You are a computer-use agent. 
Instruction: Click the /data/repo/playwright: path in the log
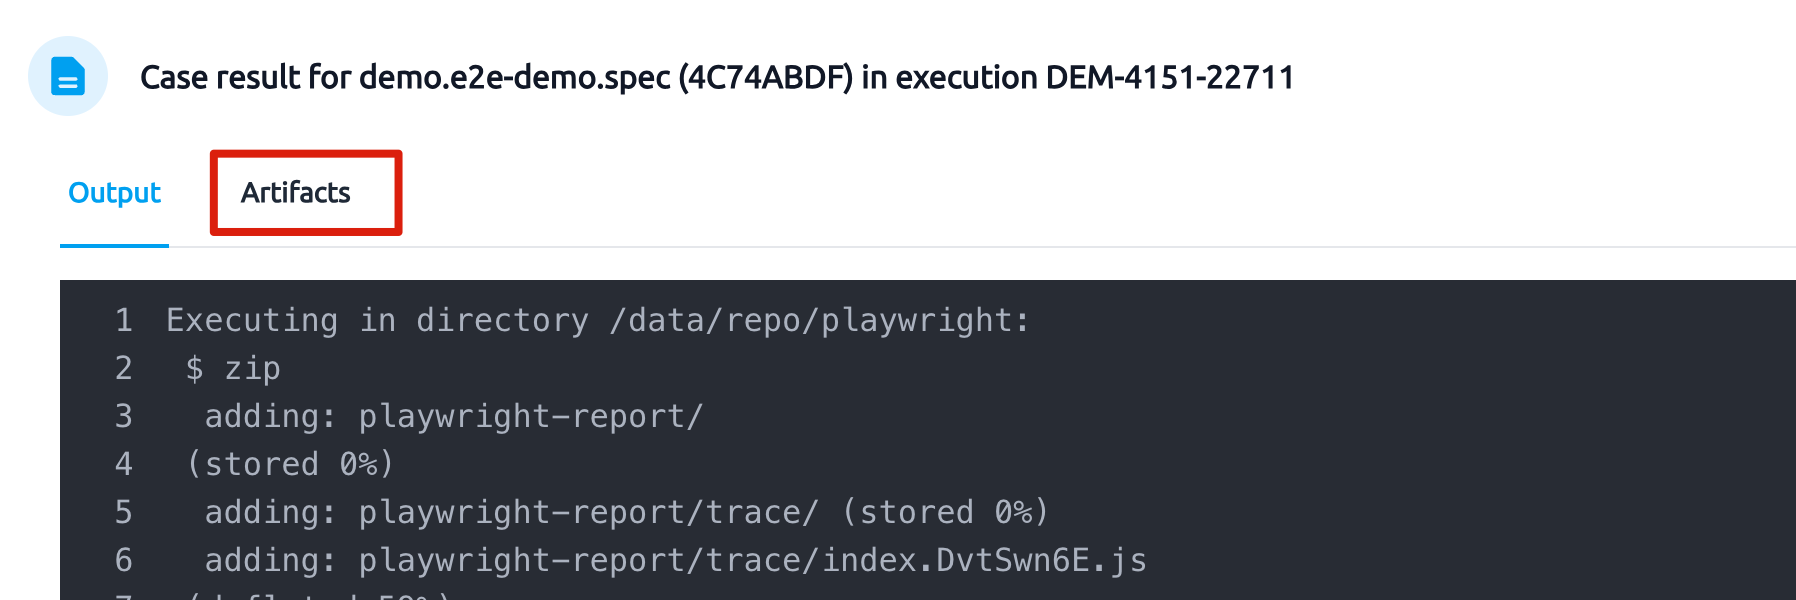(820, 320)
